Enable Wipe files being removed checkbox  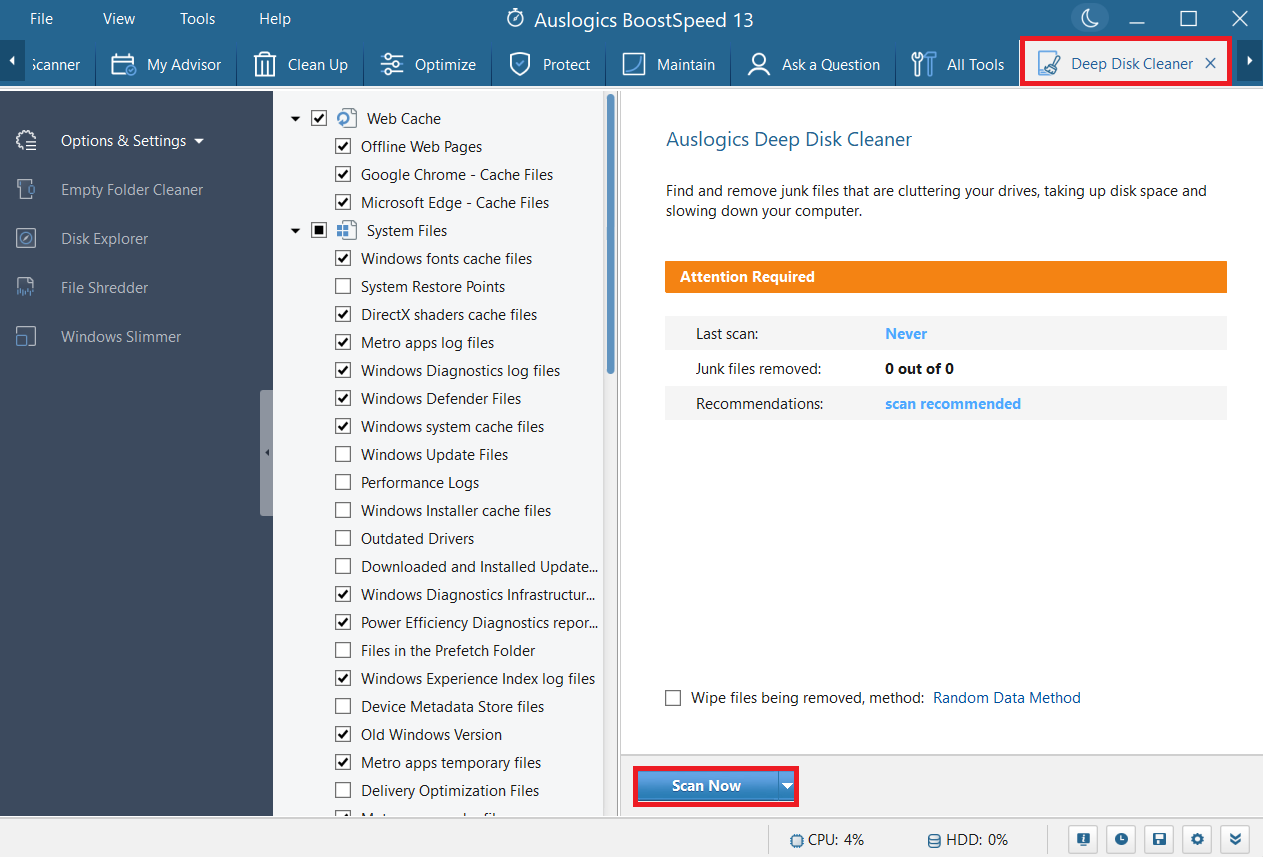tap(673, 698)
